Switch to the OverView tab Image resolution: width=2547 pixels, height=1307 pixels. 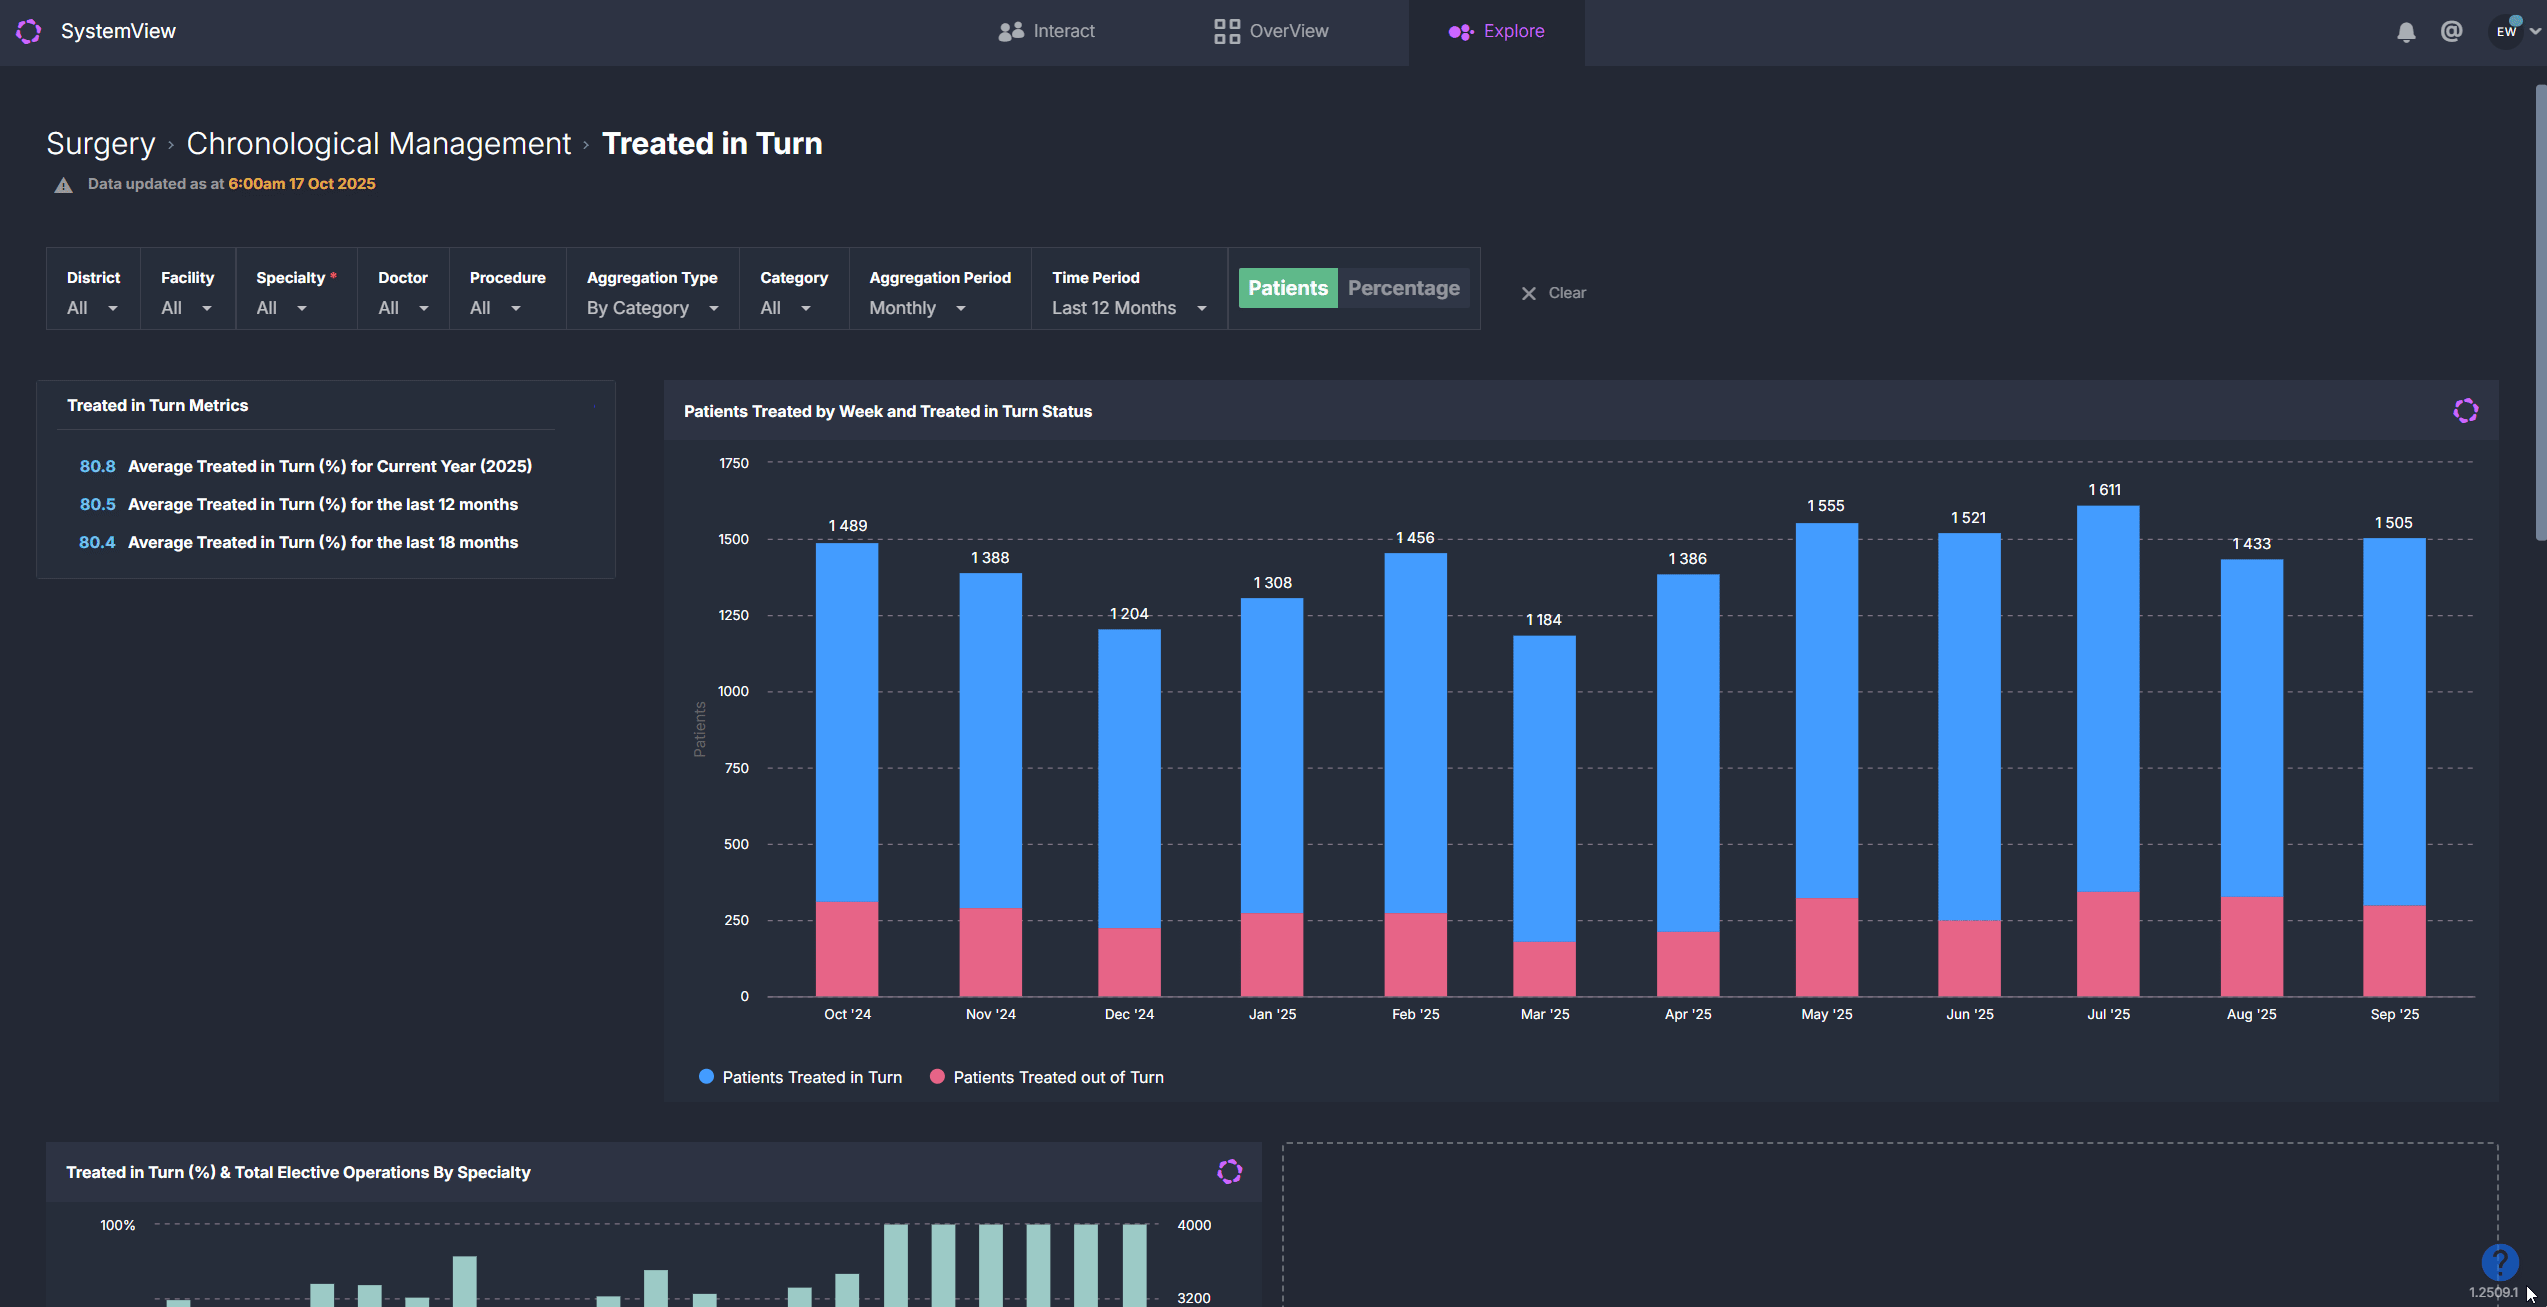pos(1271,31)
